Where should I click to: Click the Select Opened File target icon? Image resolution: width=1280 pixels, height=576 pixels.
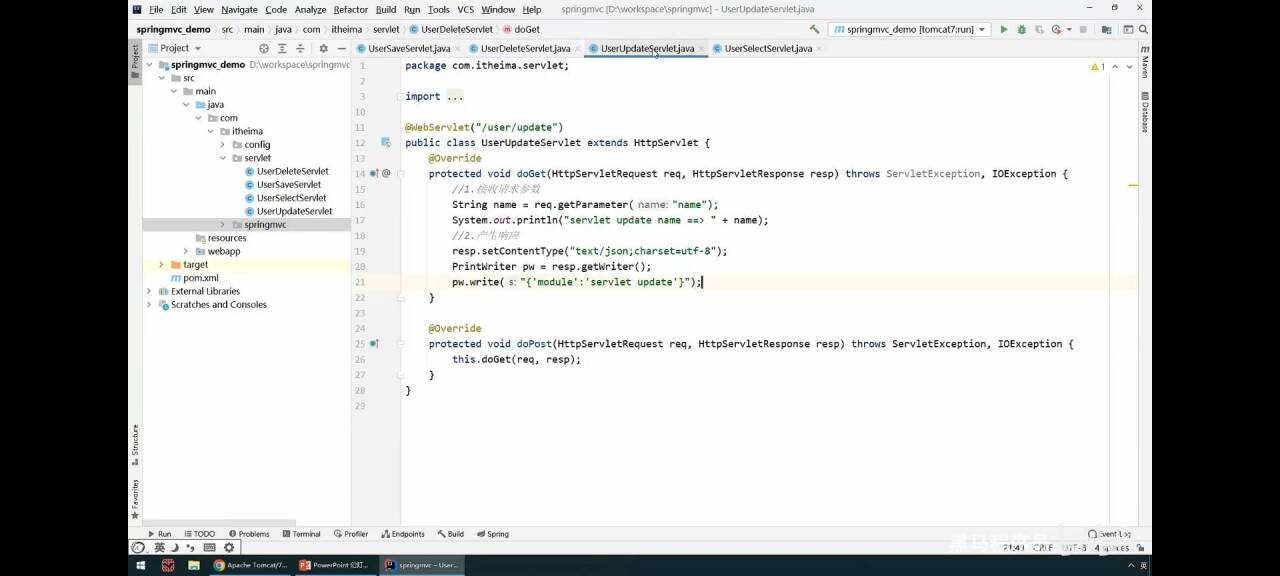click(264, 48)
